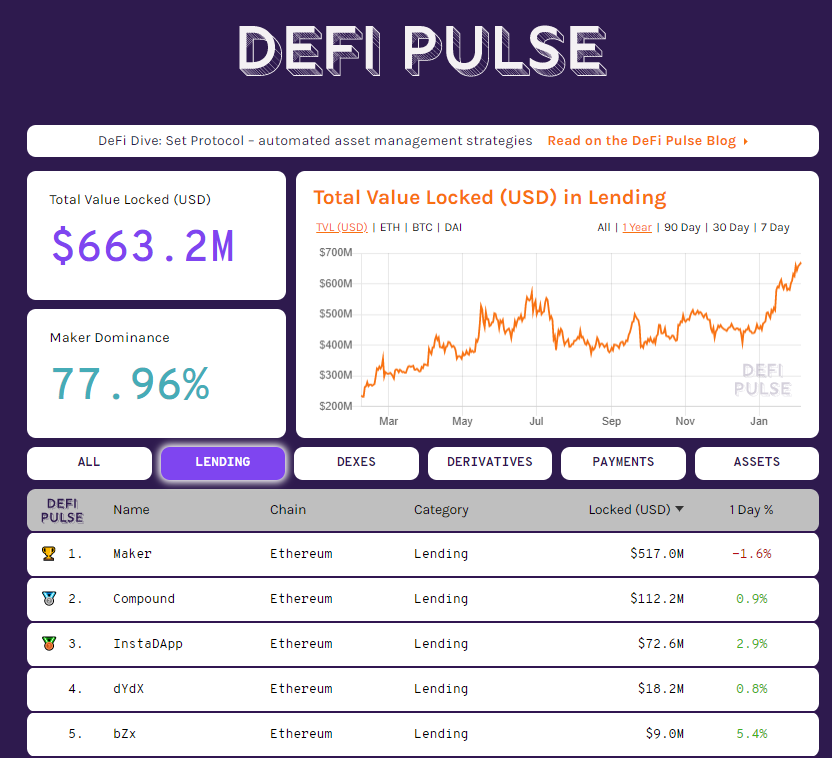This screenshot has height=758, width=832.
Task: Click the silver medal icon beside Compound
Action: 49,599
